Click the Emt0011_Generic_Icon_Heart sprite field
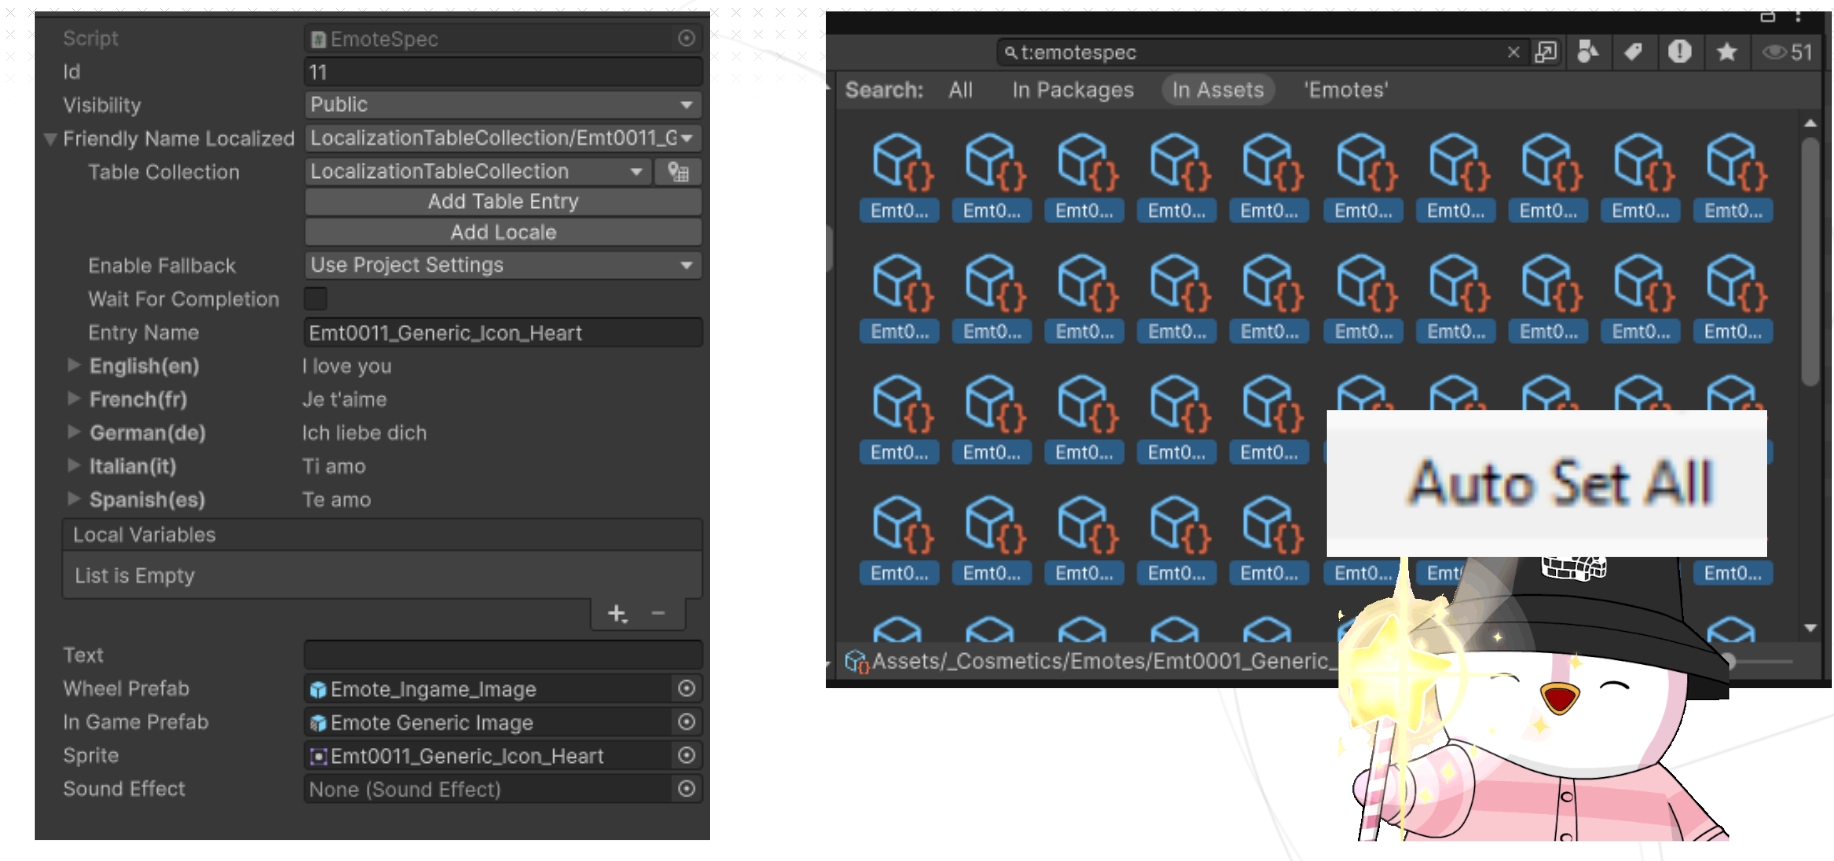Image resolution: width=1834 pixels, height=861 pixels. [490, 756]
